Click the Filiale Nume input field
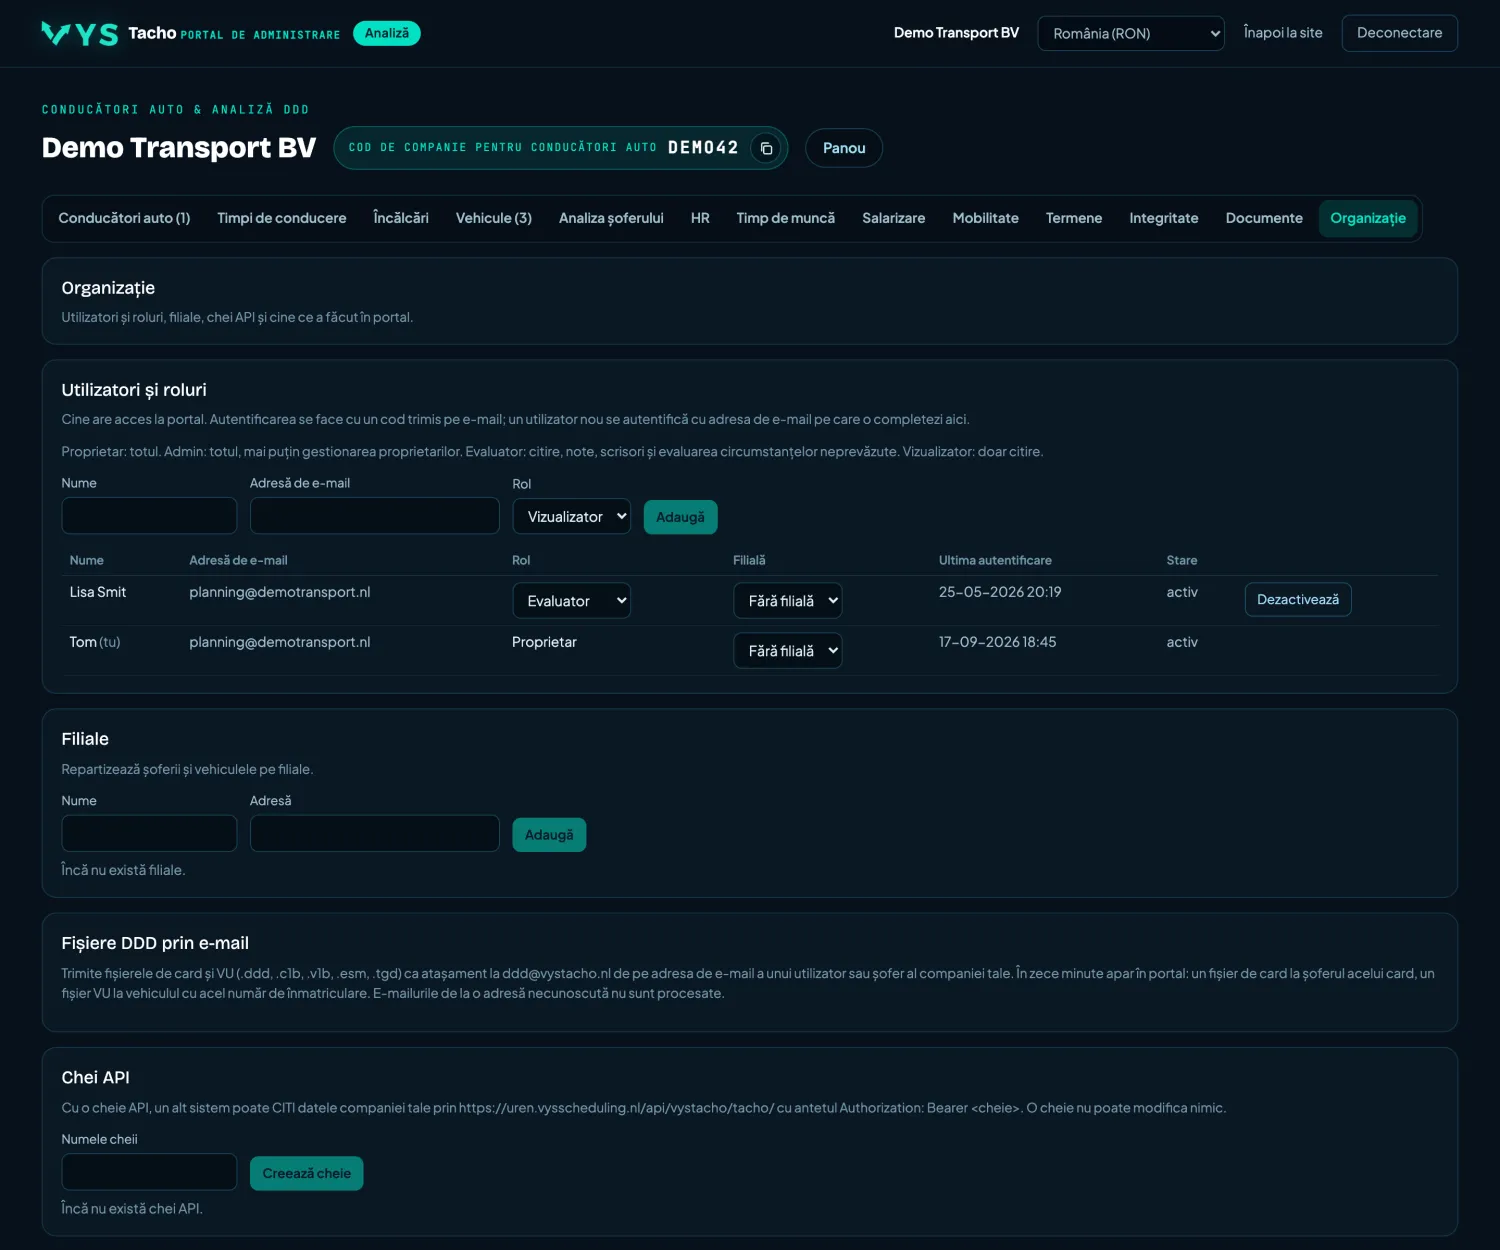Image resolution: width=1500 pixels, height=1250 pixels. pos(149,833)
